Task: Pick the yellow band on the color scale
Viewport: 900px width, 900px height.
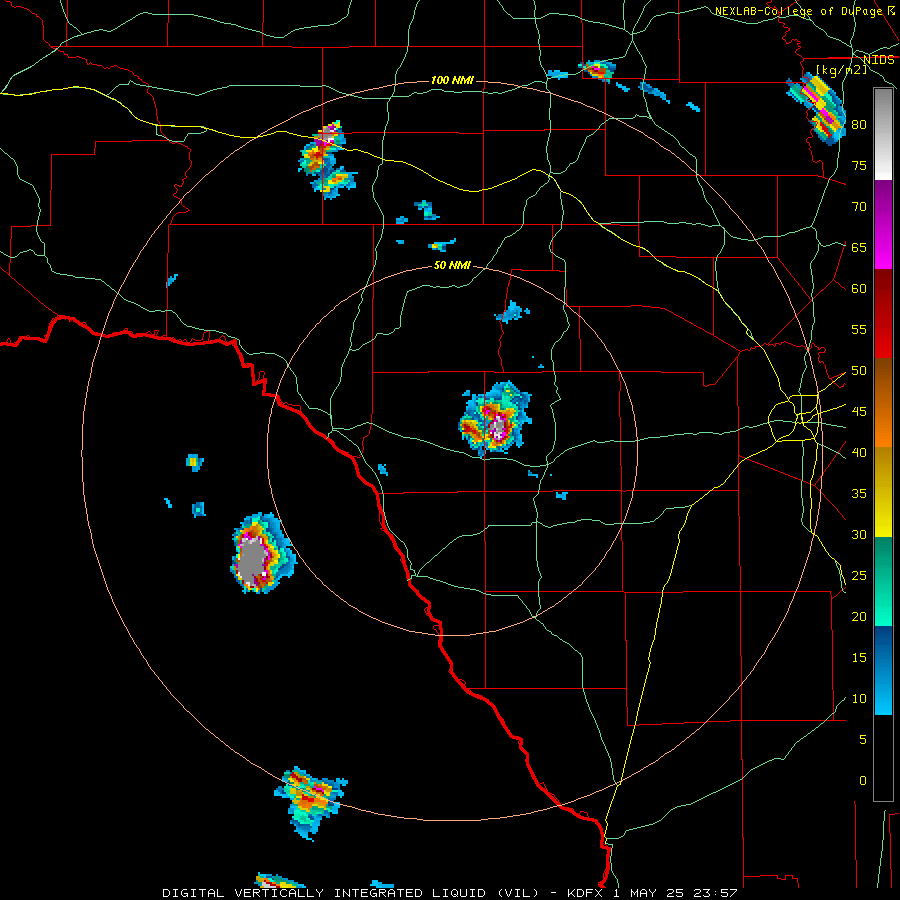Action: click(x=883, y=492)
